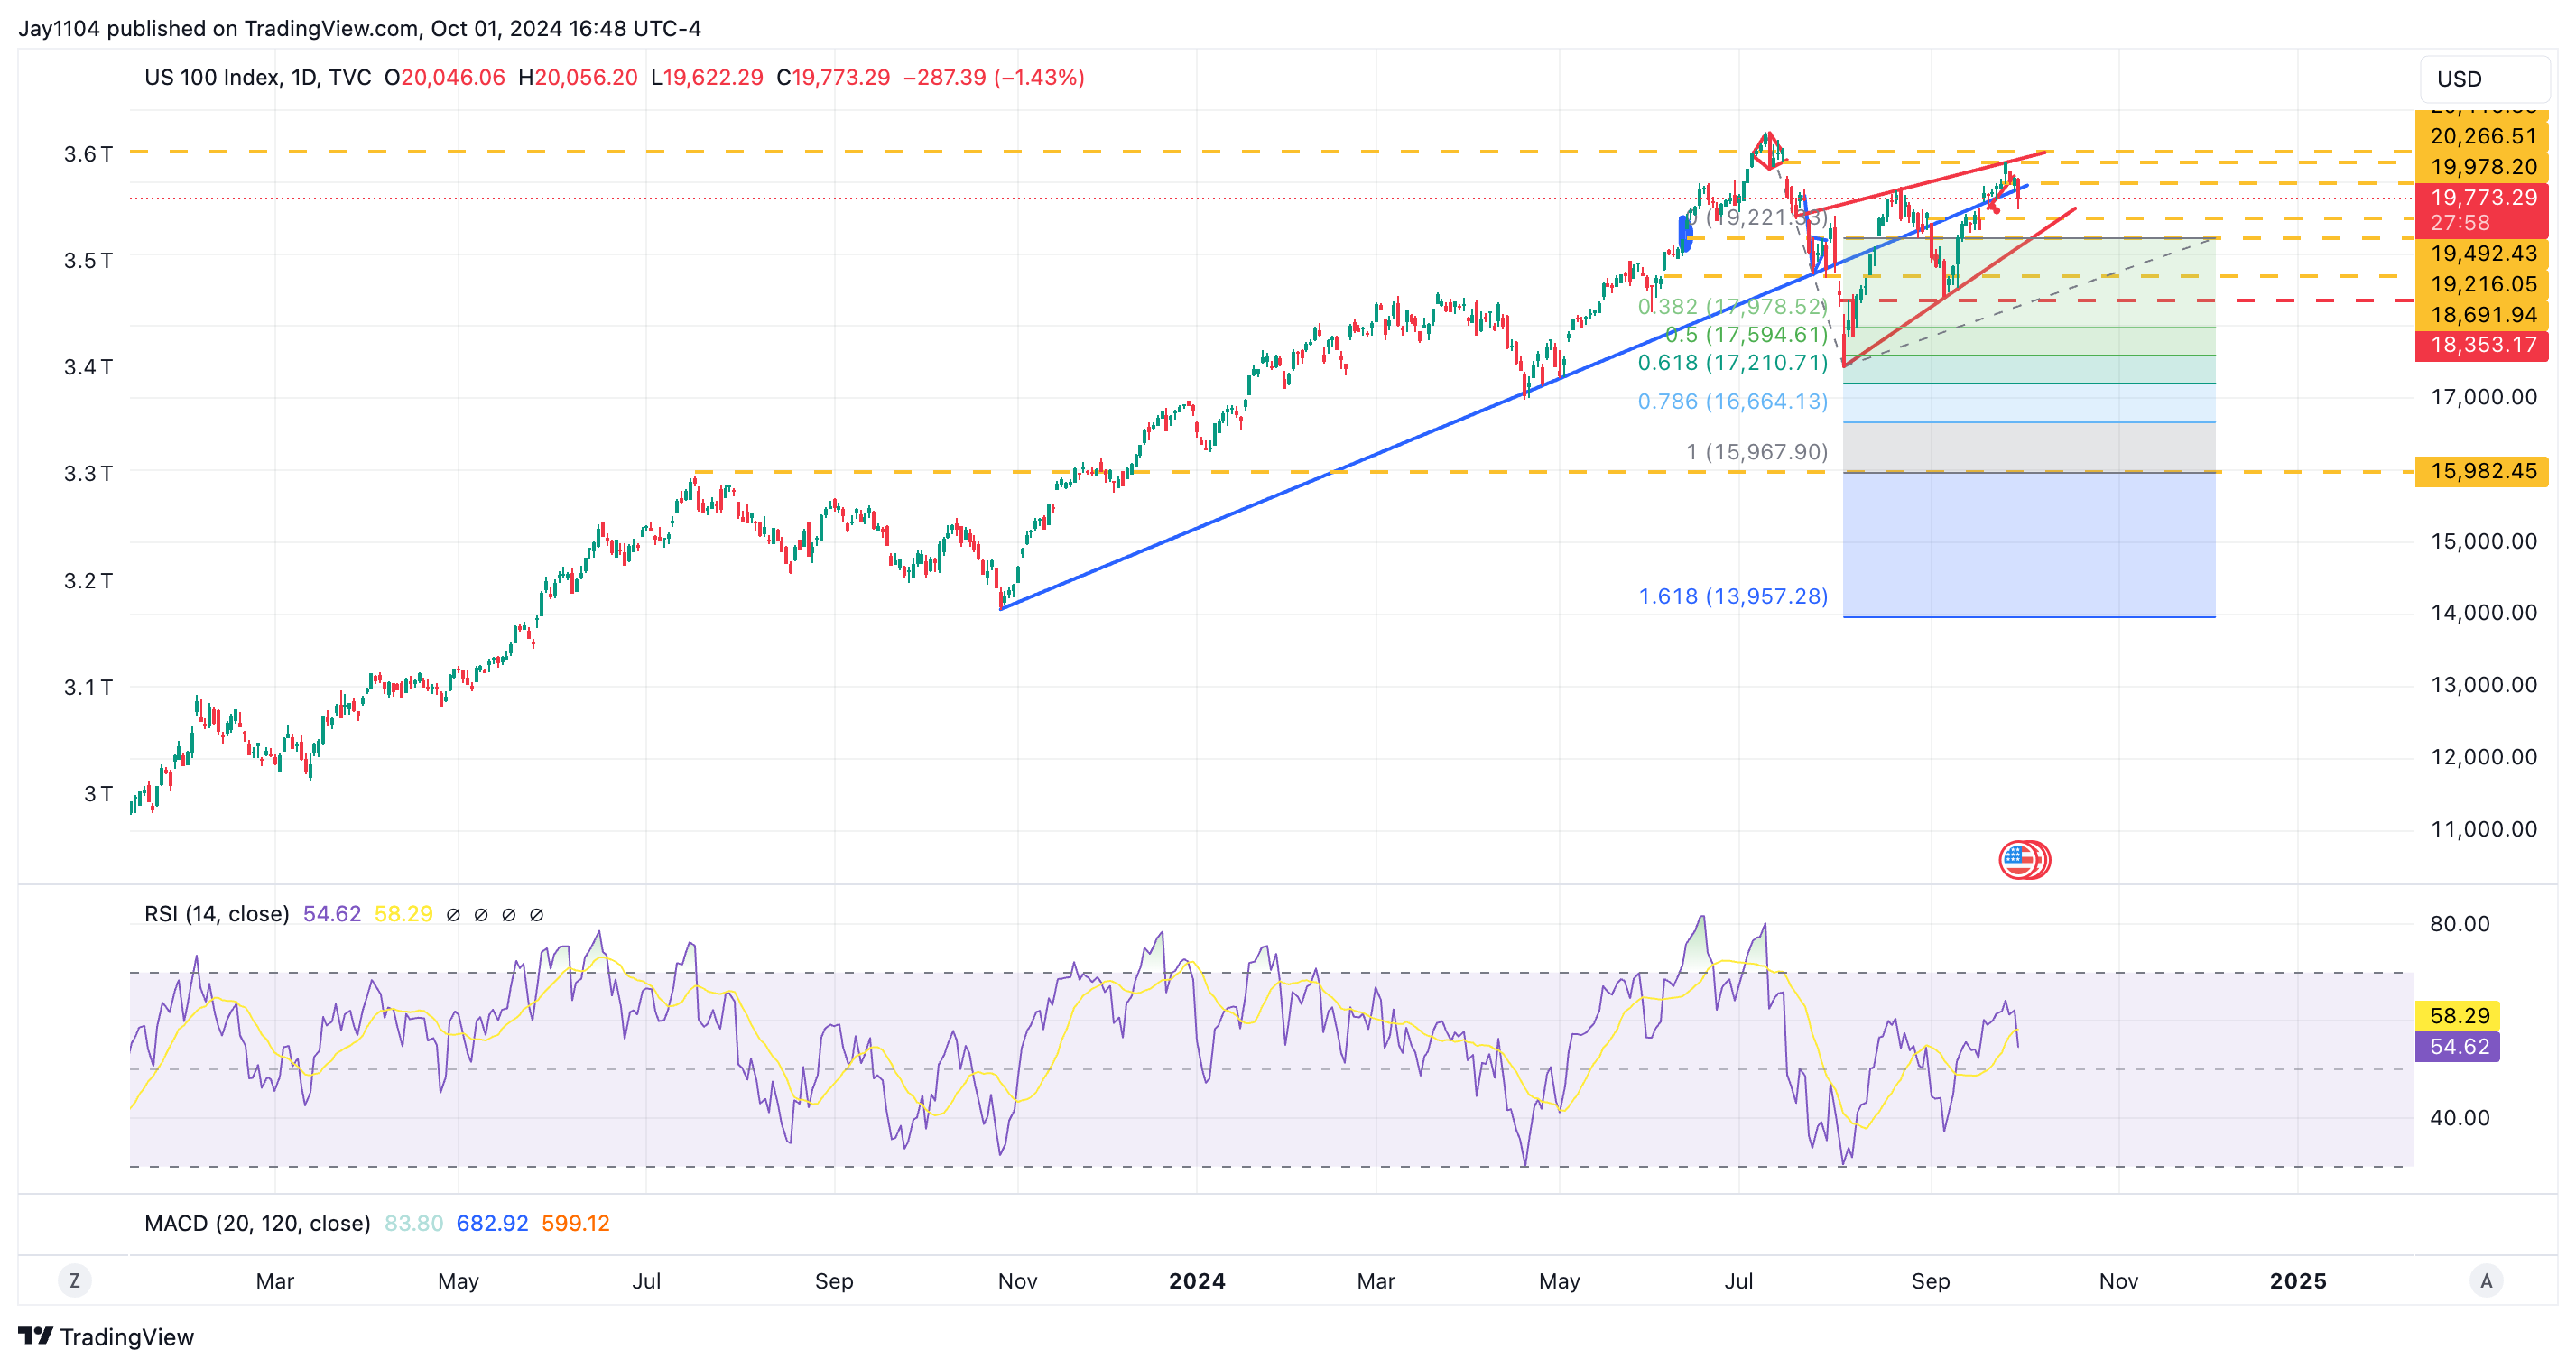This screenshot has width=2576, height=1368.
Task: Click the 18,691.94 price level label
Action: [2482, 315]
